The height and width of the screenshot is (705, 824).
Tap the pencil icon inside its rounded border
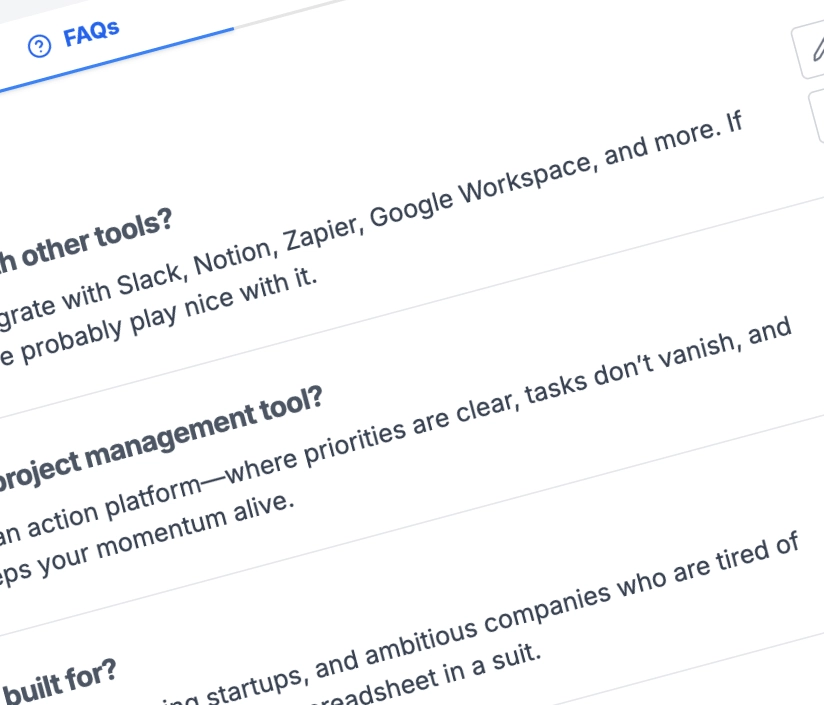pyautogui.click(x=816, y=47)
